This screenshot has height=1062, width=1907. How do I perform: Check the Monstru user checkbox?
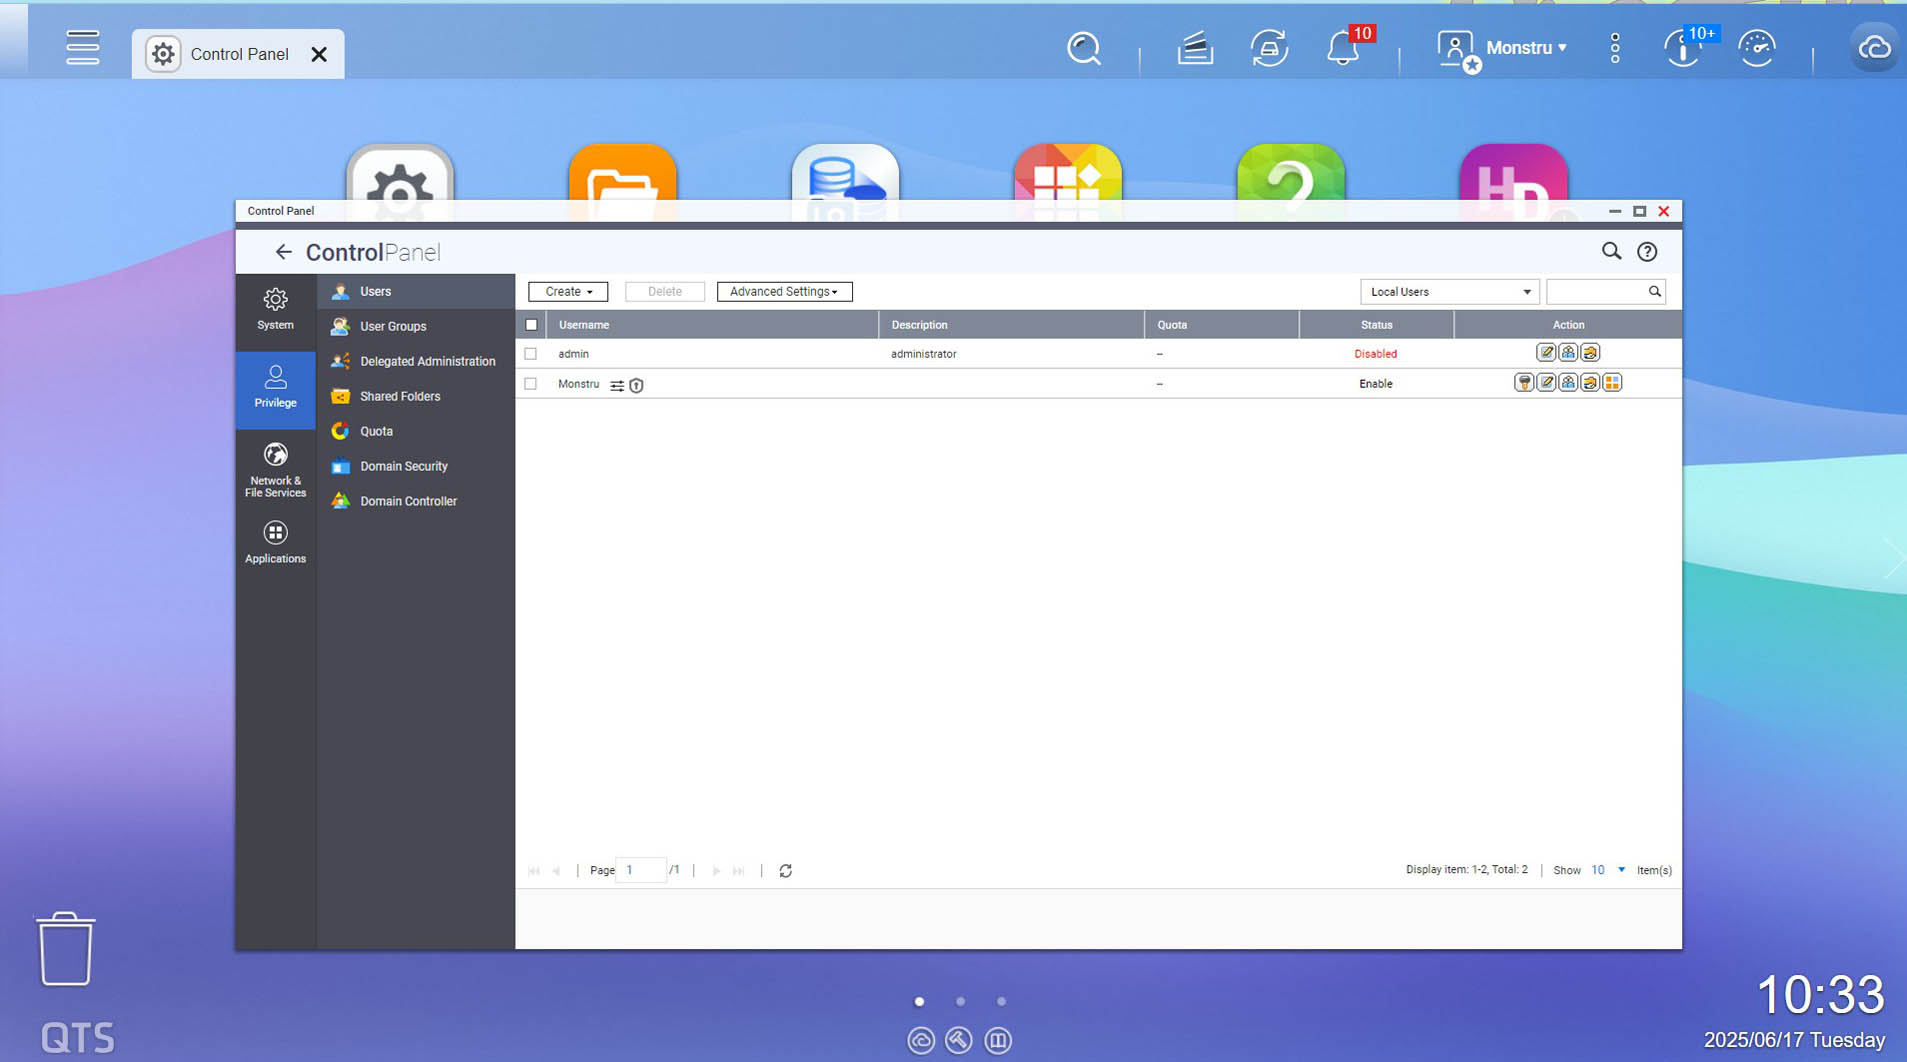[531, 384]
